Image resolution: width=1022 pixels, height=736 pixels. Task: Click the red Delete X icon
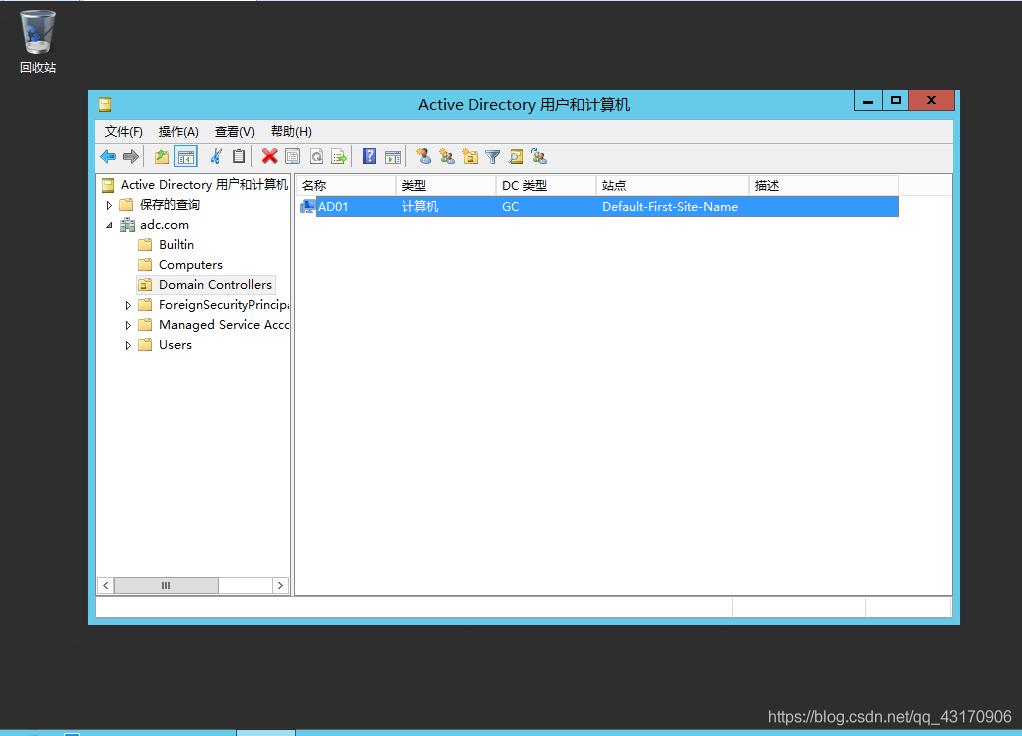click(x=269, y=157)
